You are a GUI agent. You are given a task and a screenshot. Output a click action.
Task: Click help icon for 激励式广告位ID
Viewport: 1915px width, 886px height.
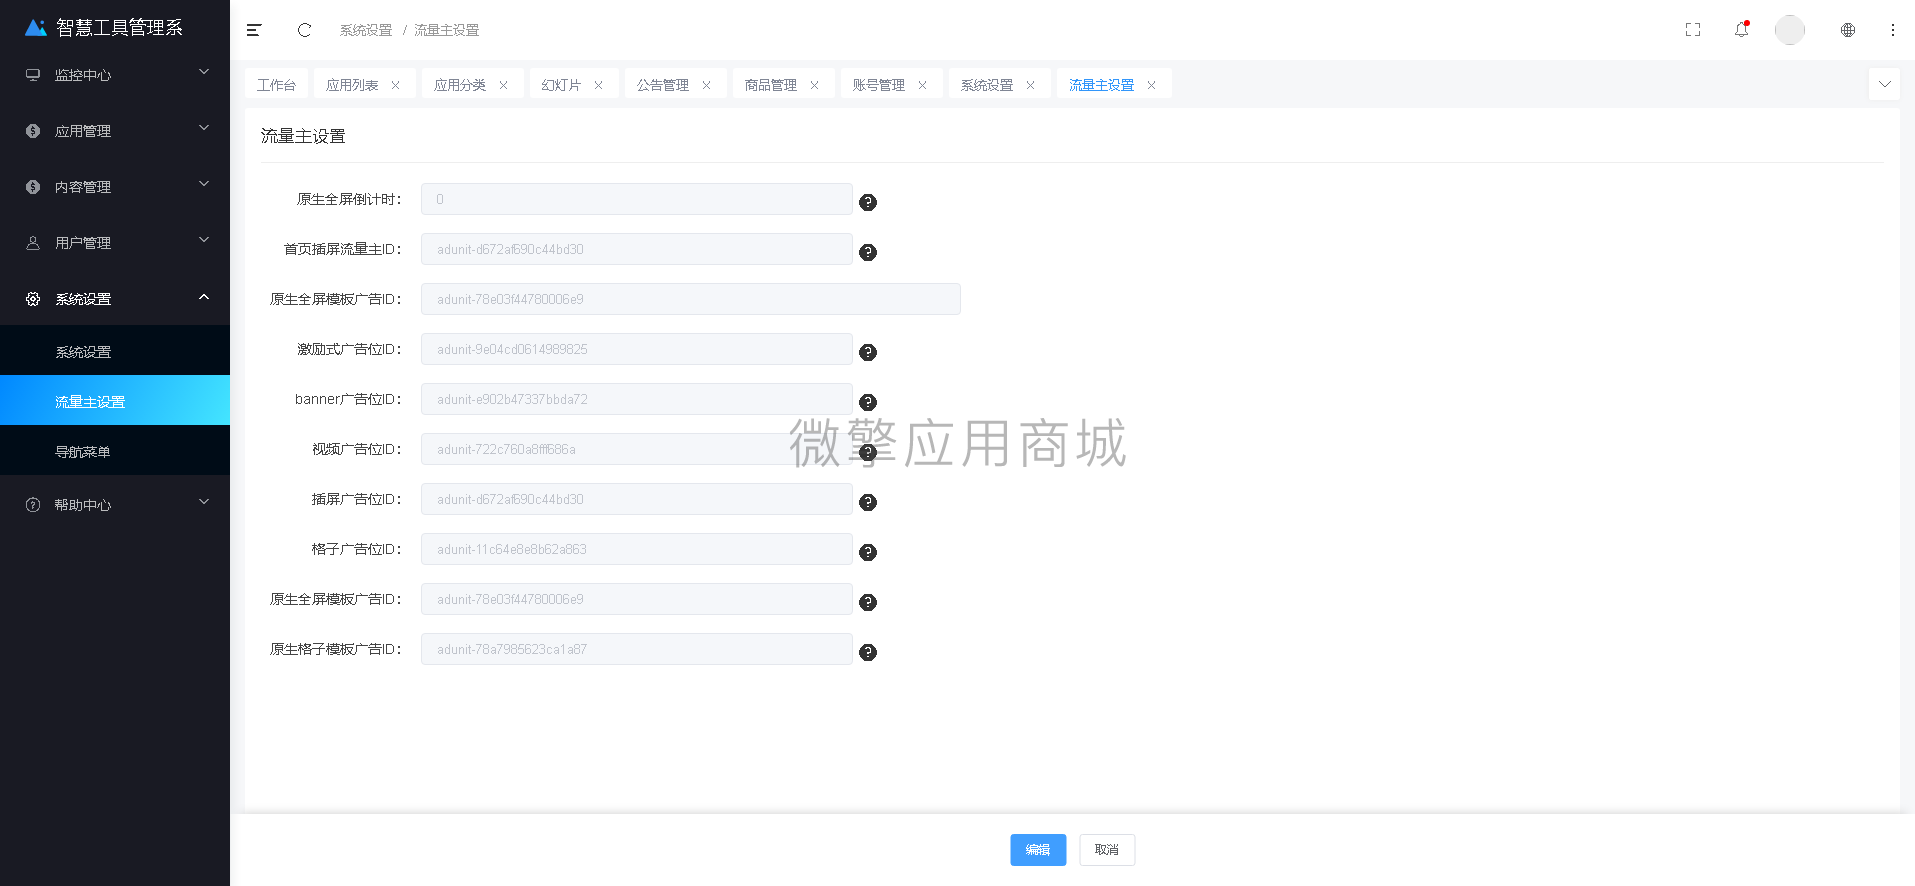tap(868, 352)
